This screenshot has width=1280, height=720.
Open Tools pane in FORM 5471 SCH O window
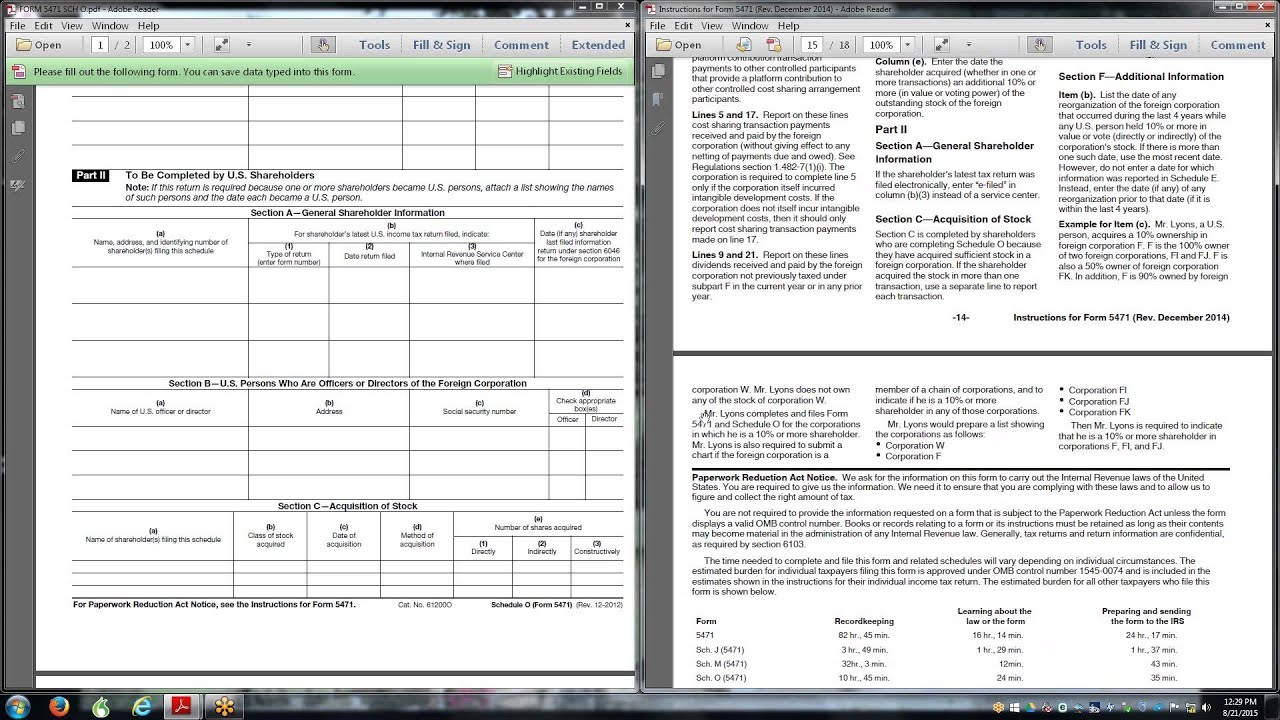(375, 45)
